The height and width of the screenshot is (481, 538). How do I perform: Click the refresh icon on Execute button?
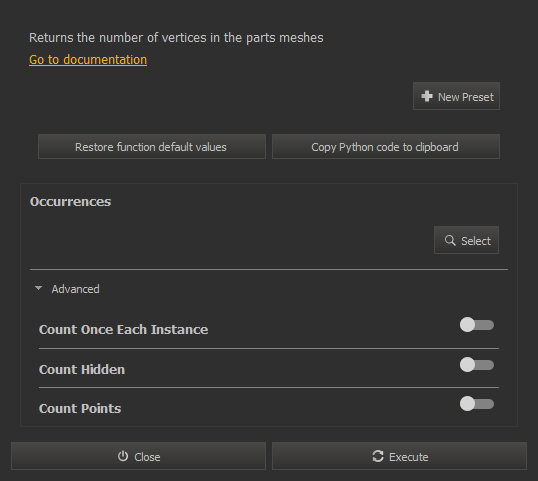(378, 456)
